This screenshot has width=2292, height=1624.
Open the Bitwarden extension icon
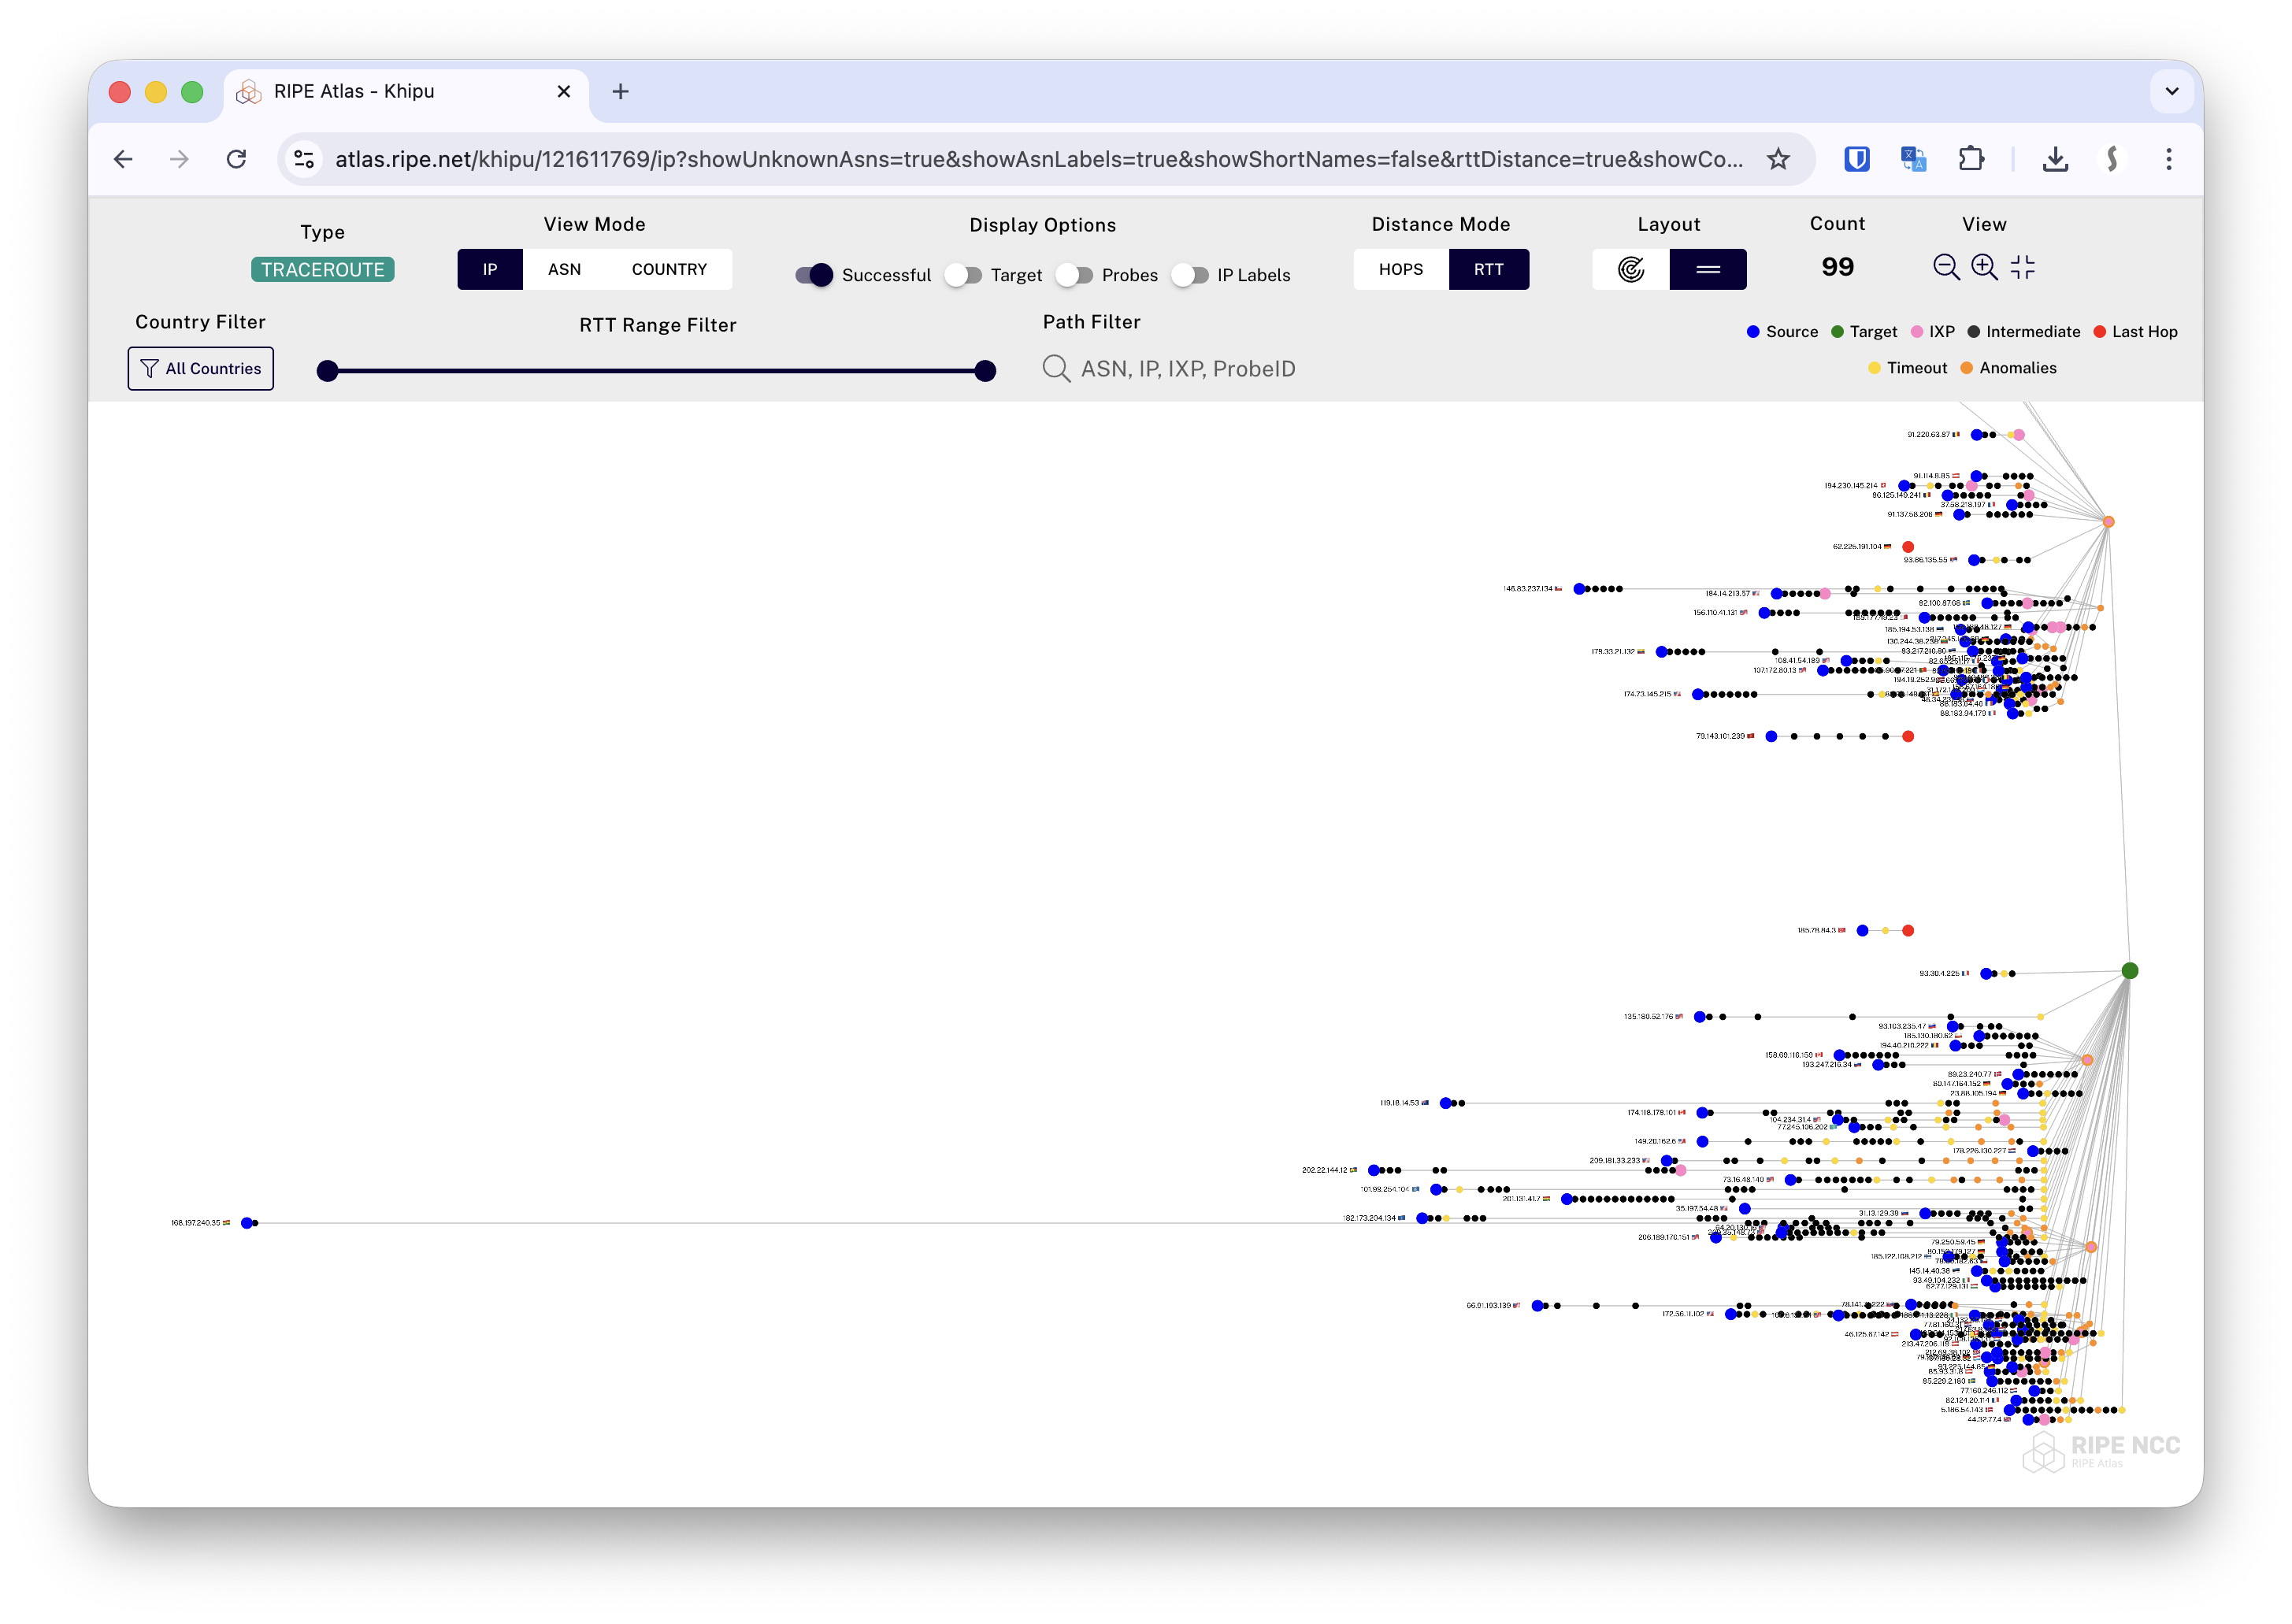pyautogui.click(x=1856, y=159)
